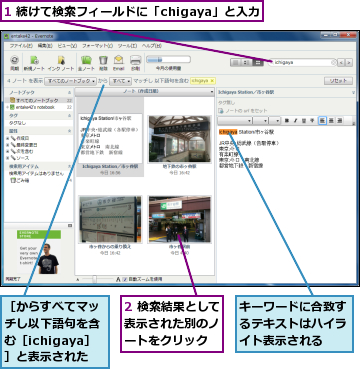
Task: Open the font color dropdown
Action: [x=275, y=121]
